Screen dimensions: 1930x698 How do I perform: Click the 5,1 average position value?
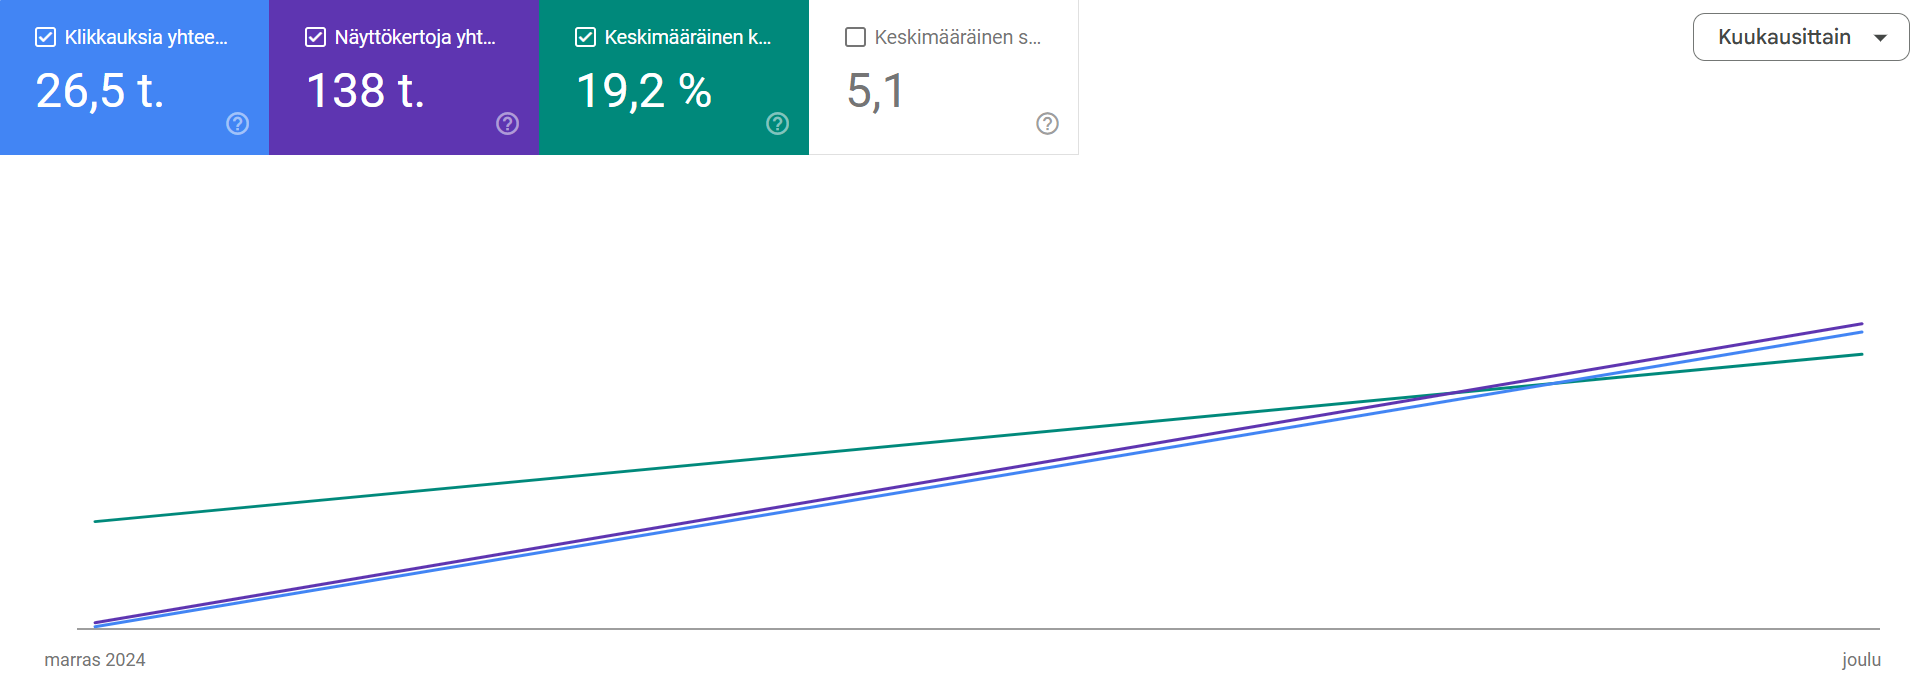click(875, 91)
